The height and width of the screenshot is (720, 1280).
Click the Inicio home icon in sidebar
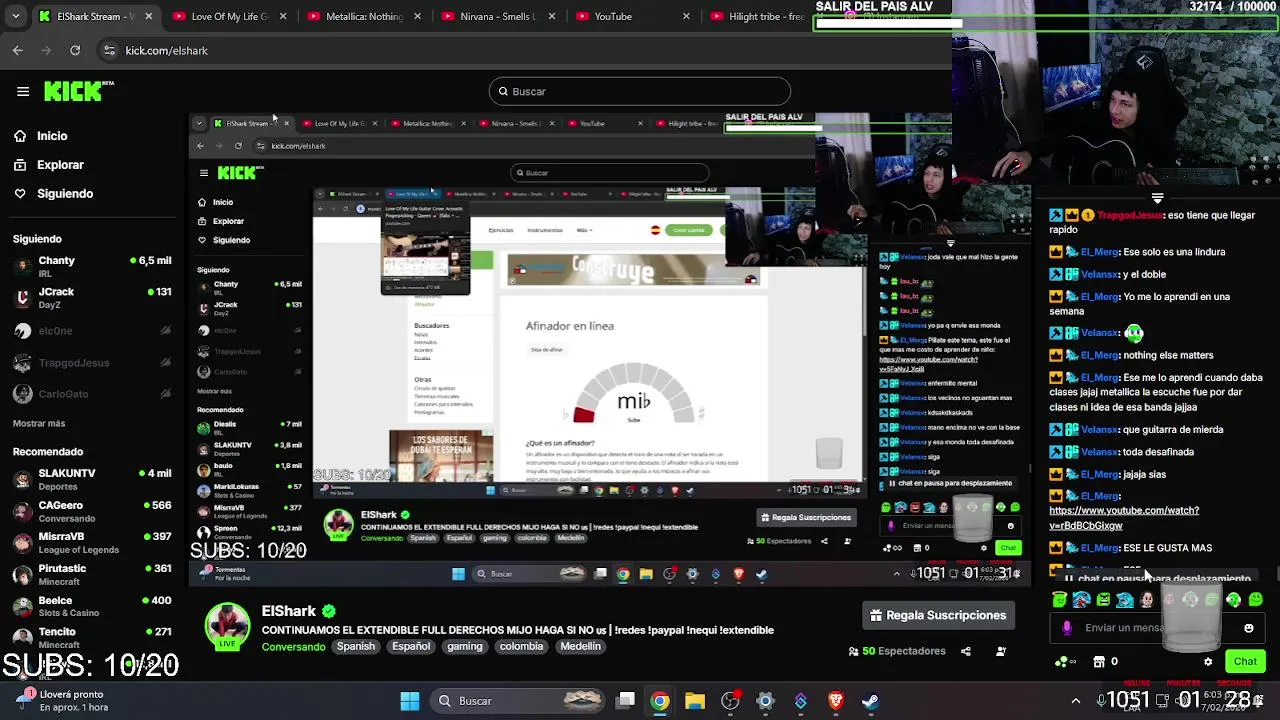20,136
